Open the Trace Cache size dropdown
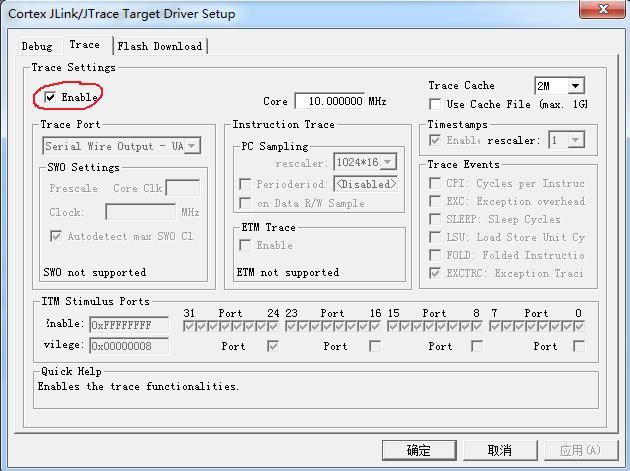The width and height of the screenshot is (630, 471). click(x=575, y=86)
